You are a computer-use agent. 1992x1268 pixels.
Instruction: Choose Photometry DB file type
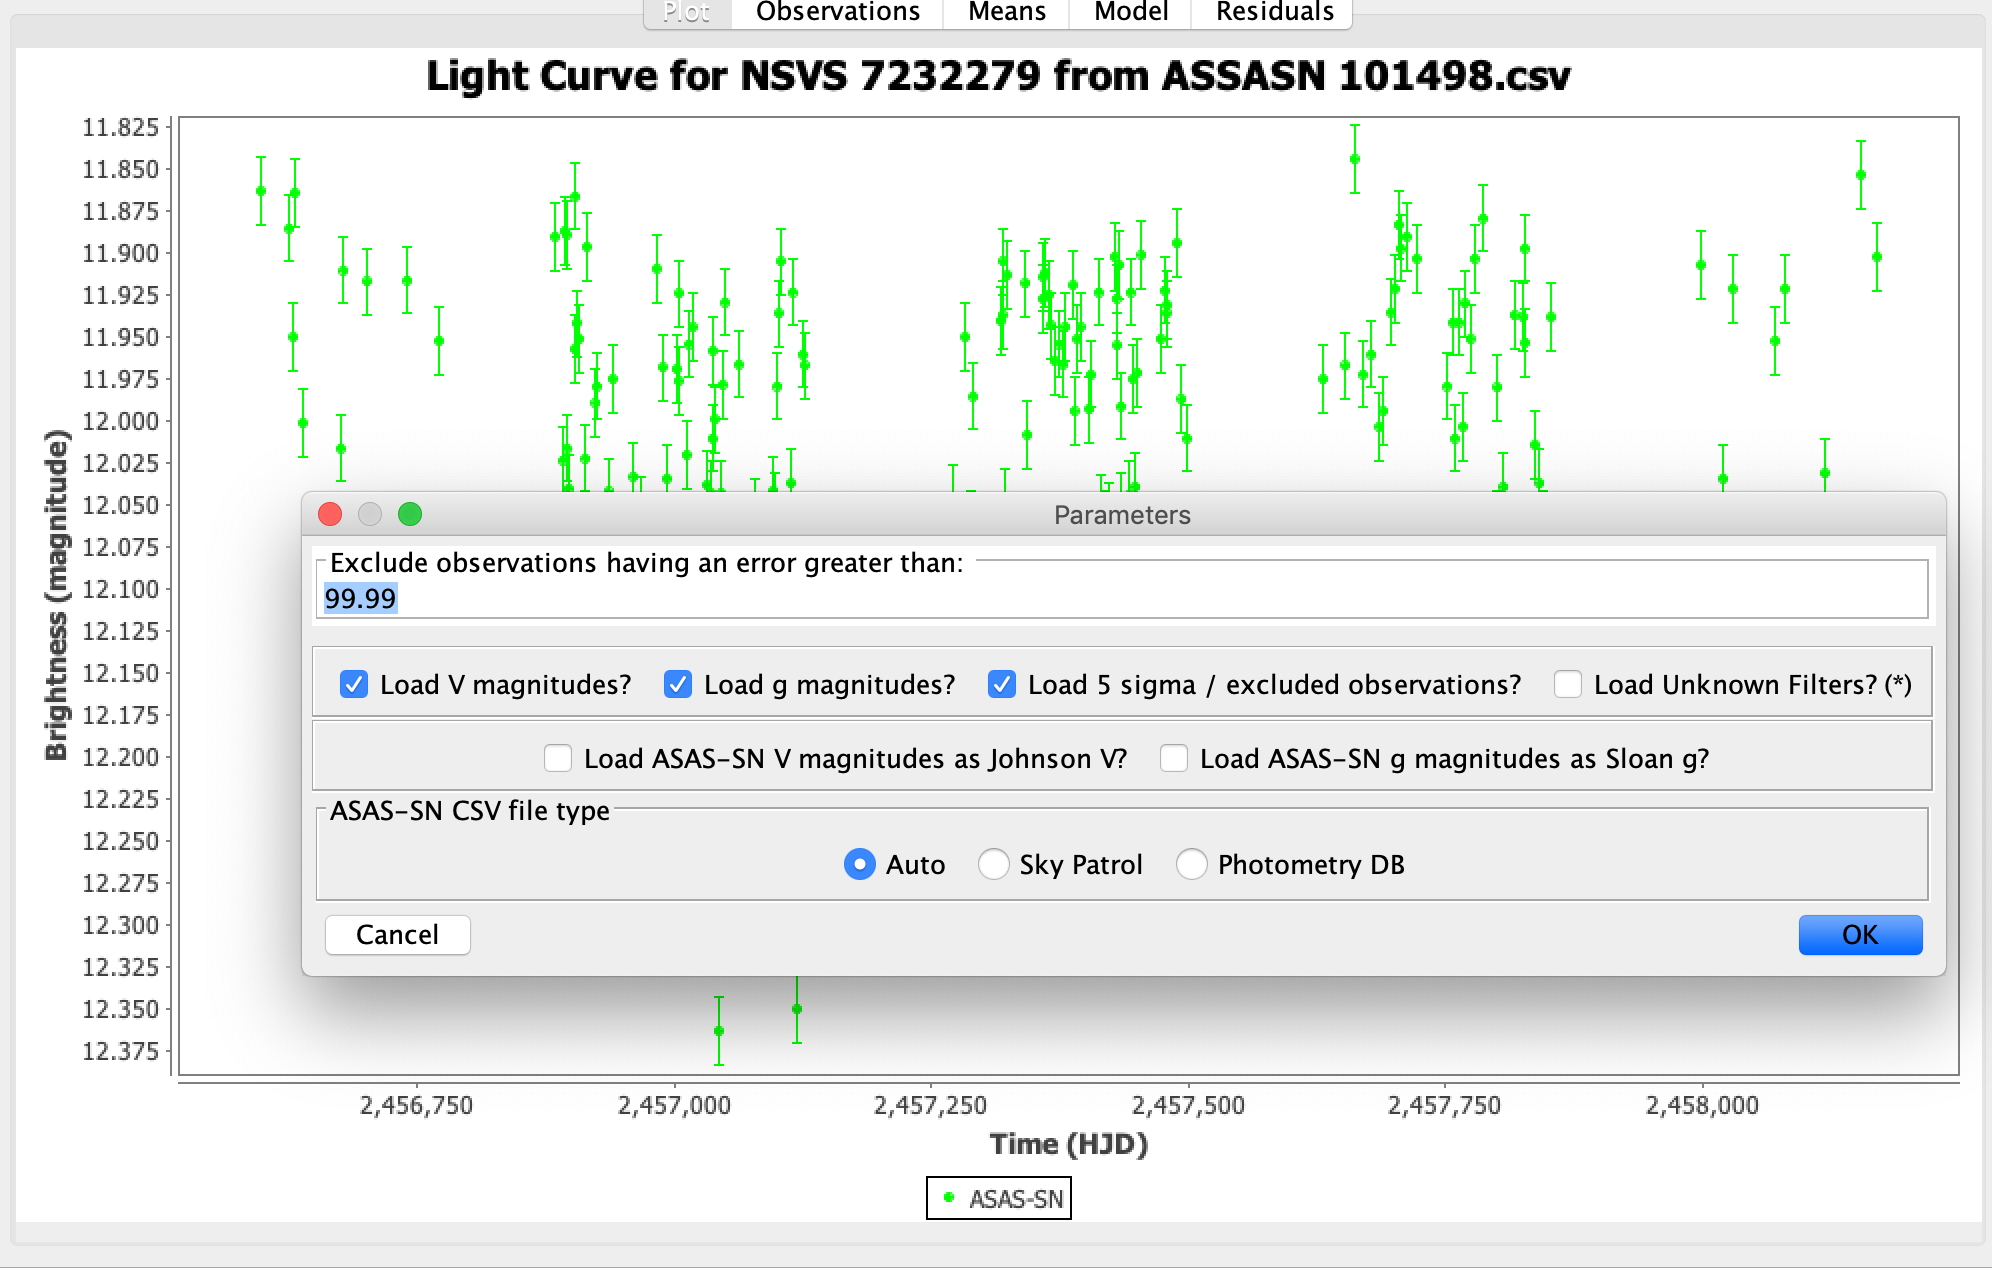[1192, 864]
